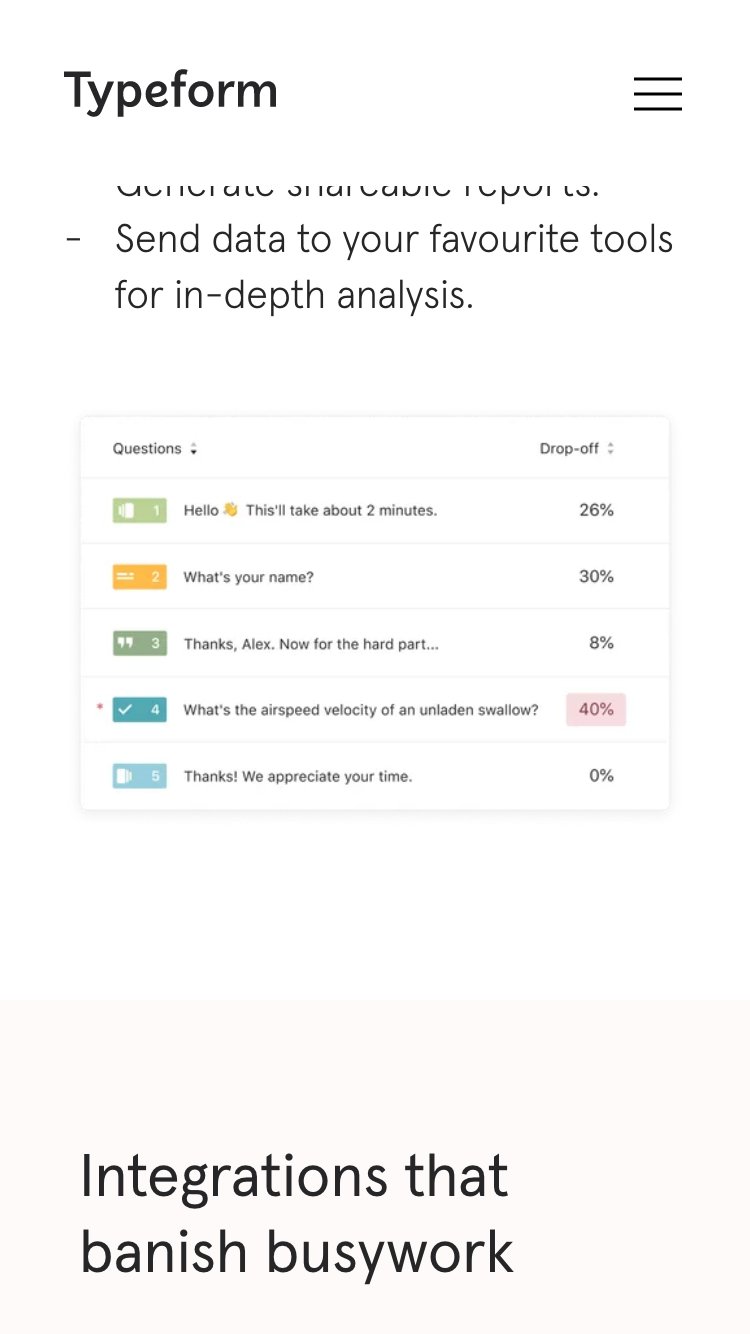The height and width of the screenshot is (1334, 750).
Task: Click the Questions column header label
Action: point(147,449)
